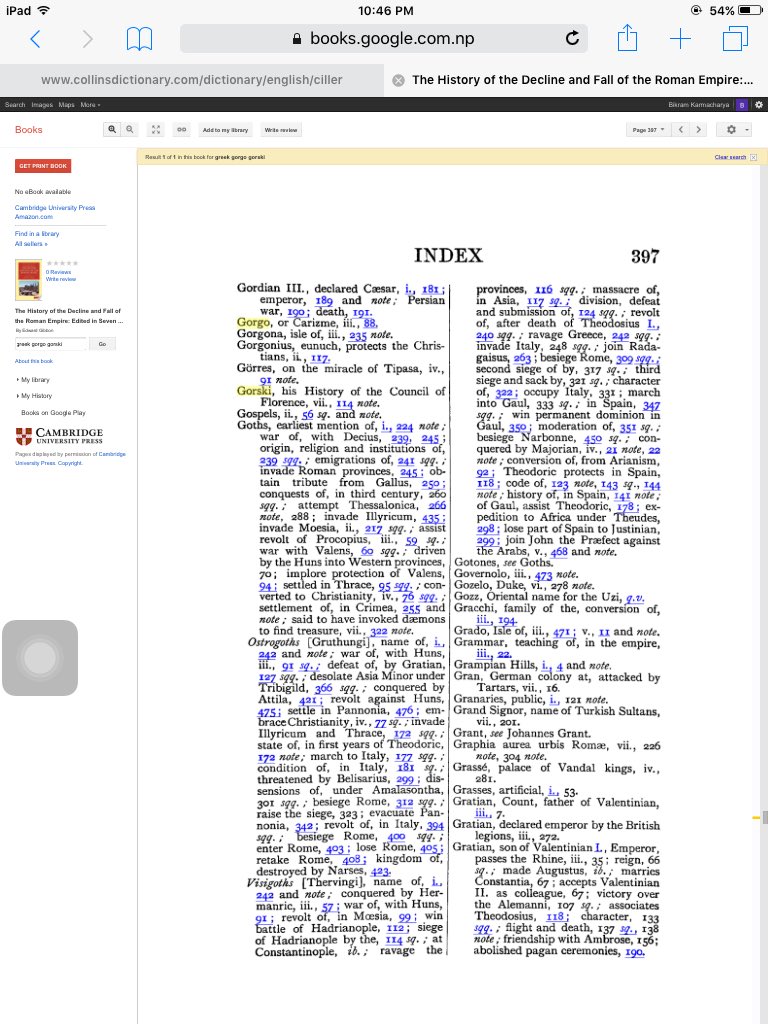Go to Books home logo
Screen dimensions: 768x1024
(29, 129)
